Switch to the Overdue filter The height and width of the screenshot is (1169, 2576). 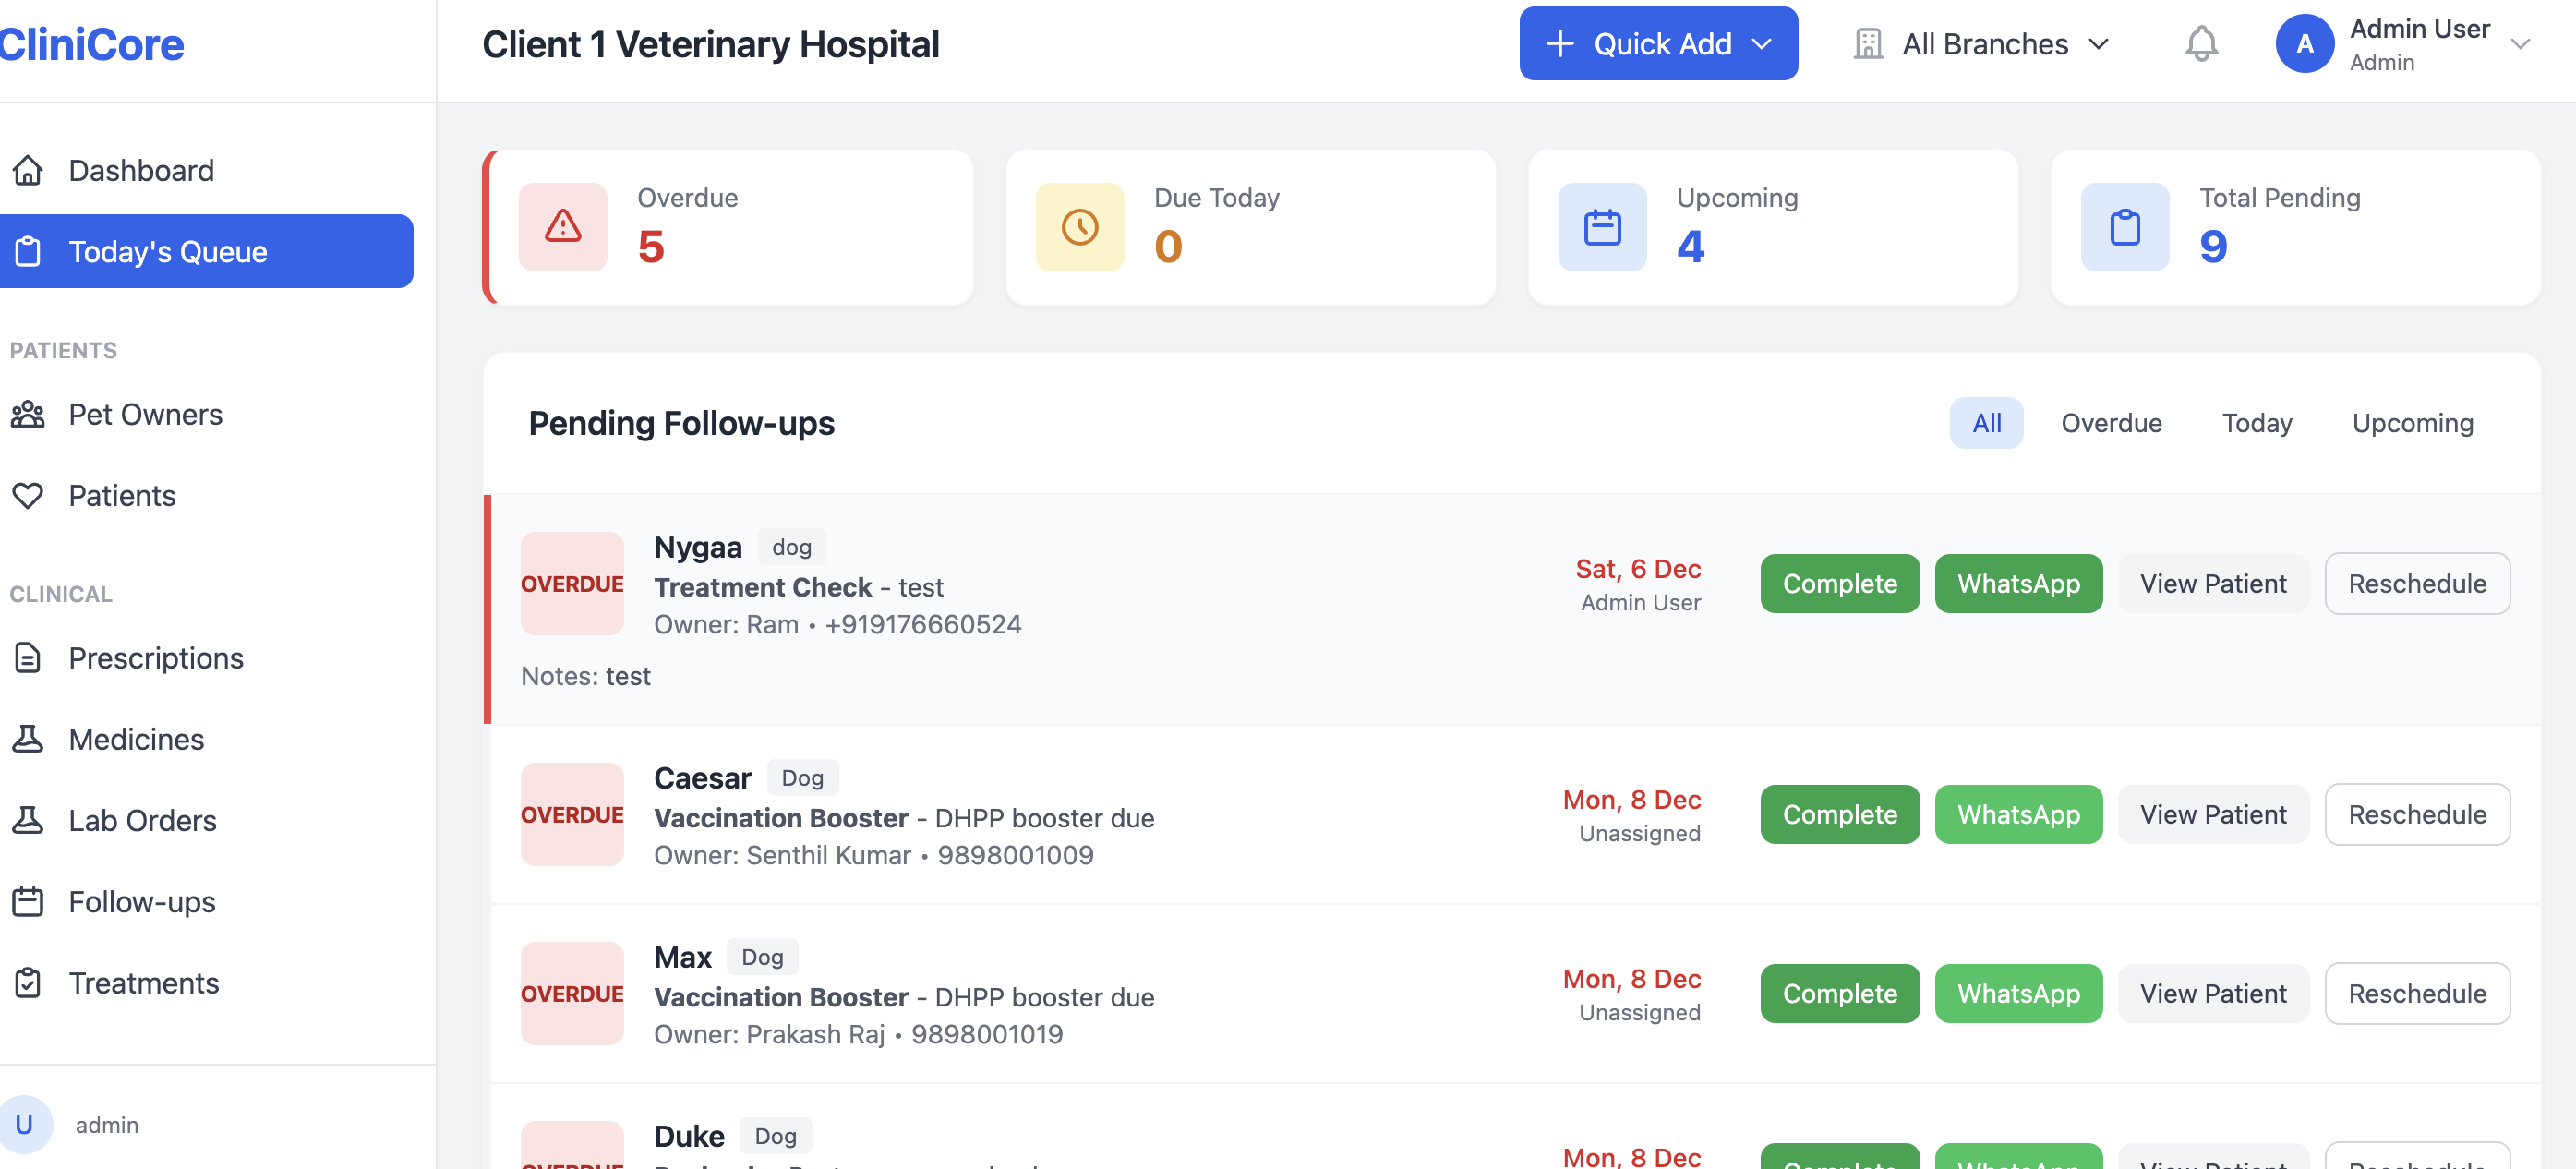(x=2110, y=422)
